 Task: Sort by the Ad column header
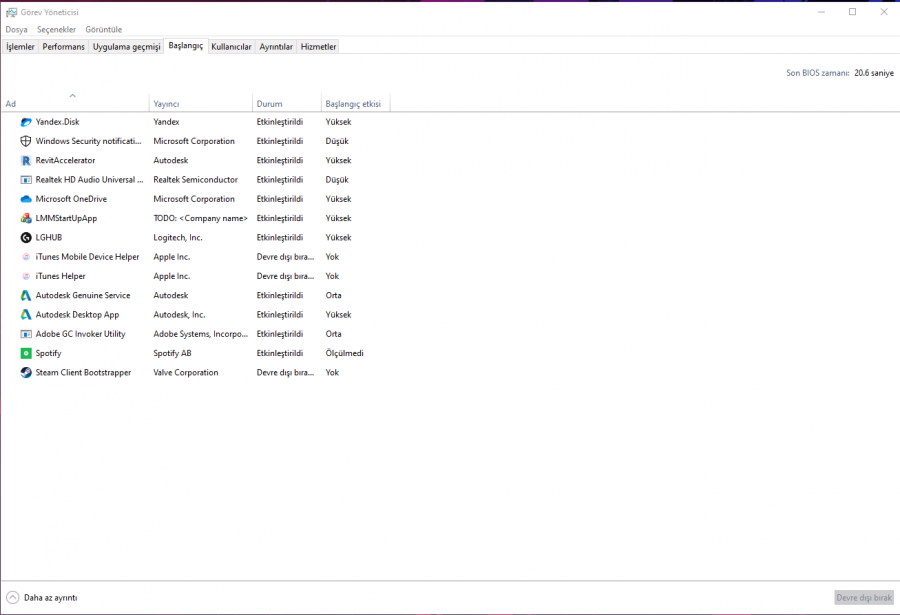coord(75,104)
